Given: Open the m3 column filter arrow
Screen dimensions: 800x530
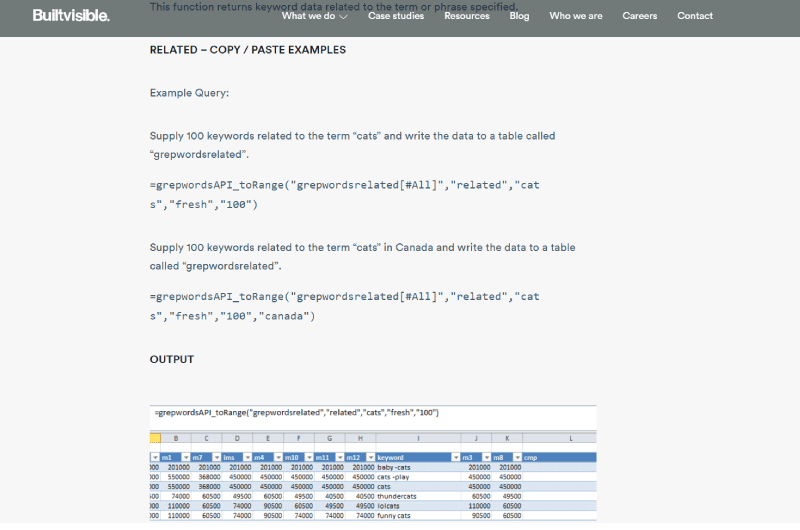Looking at the screenshot, I should coord(487,458).
